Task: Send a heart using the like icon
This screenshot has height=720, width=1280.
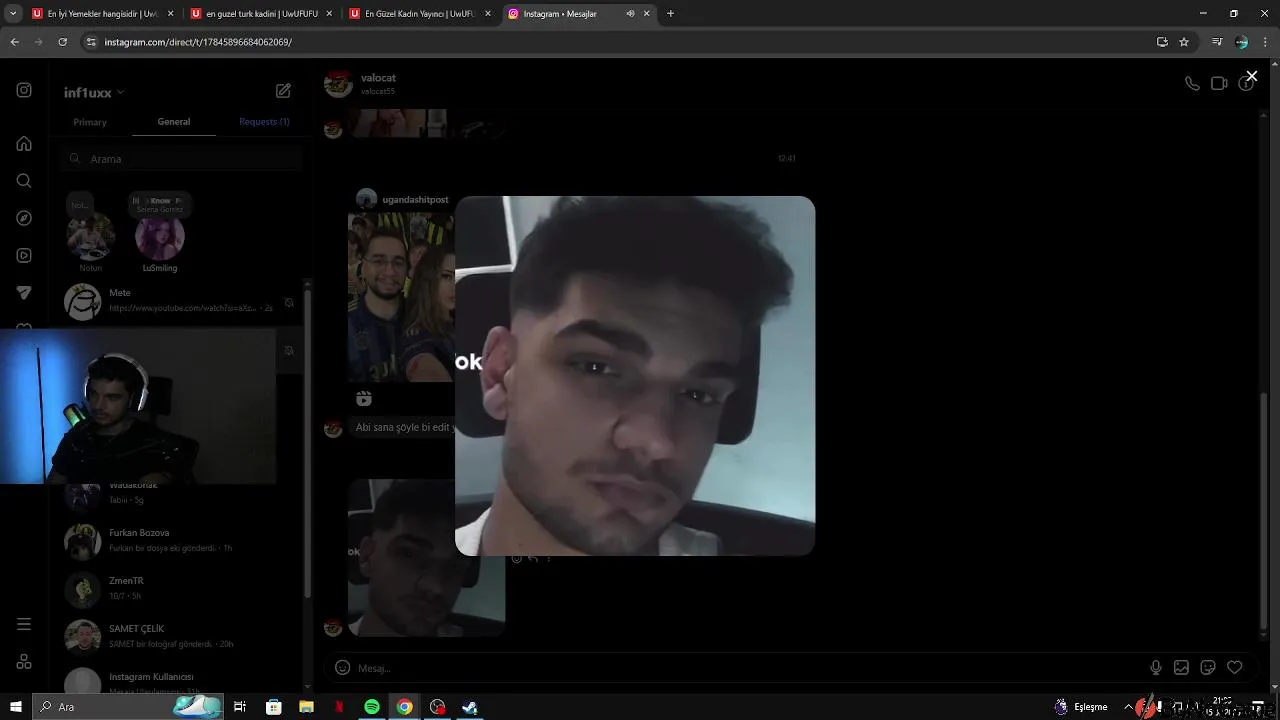Action: 1235,668
